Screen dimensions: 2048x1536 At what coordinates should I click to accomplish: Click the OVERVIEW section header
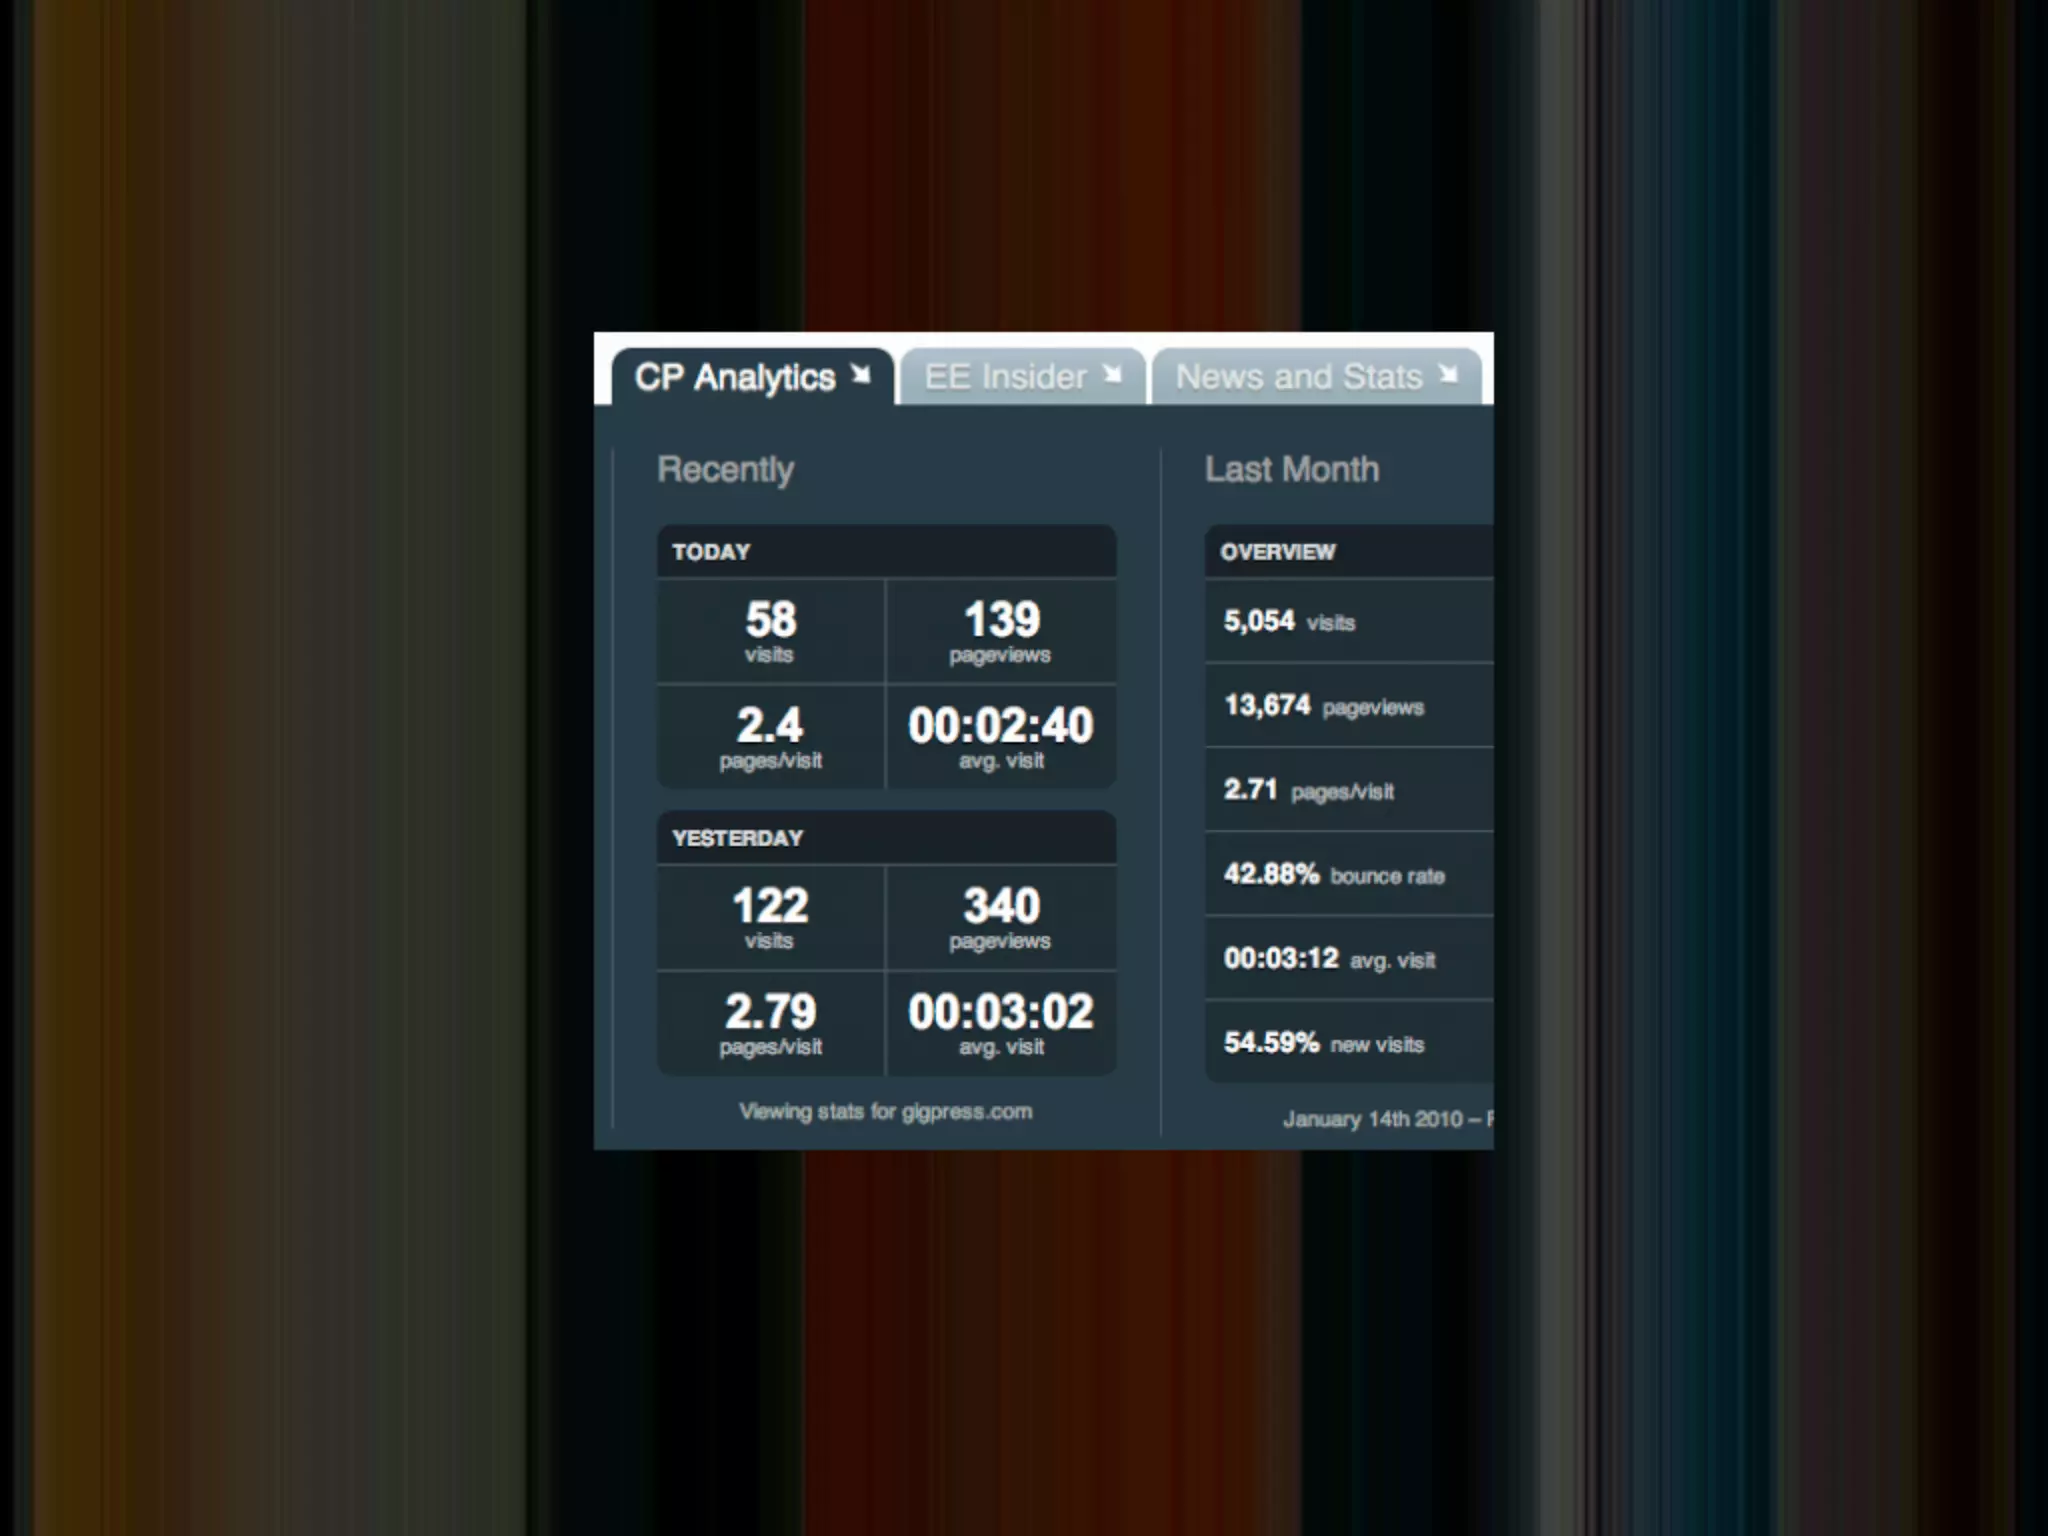click(x=1349, y=551)
